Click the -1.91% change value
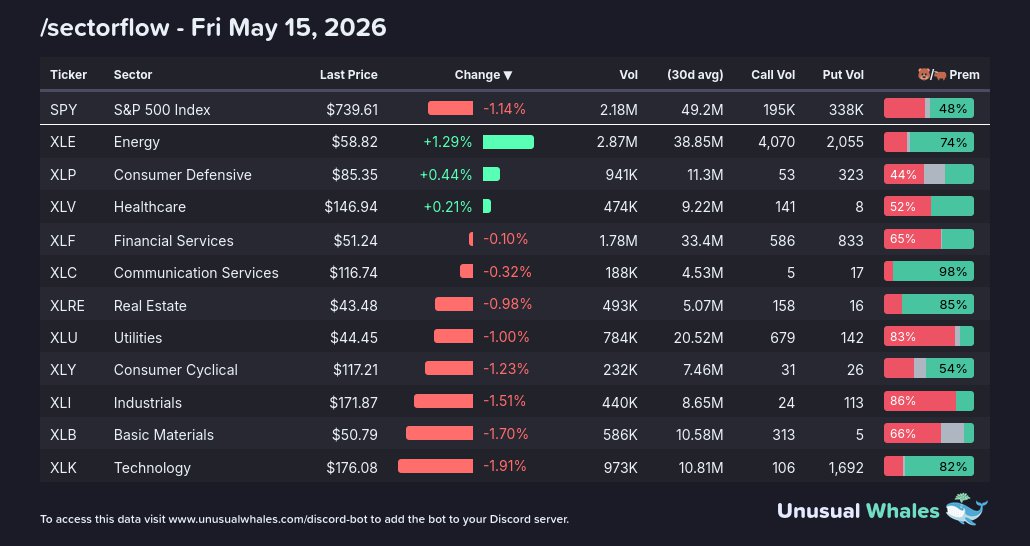1030x546 pixels. point(504,466)
